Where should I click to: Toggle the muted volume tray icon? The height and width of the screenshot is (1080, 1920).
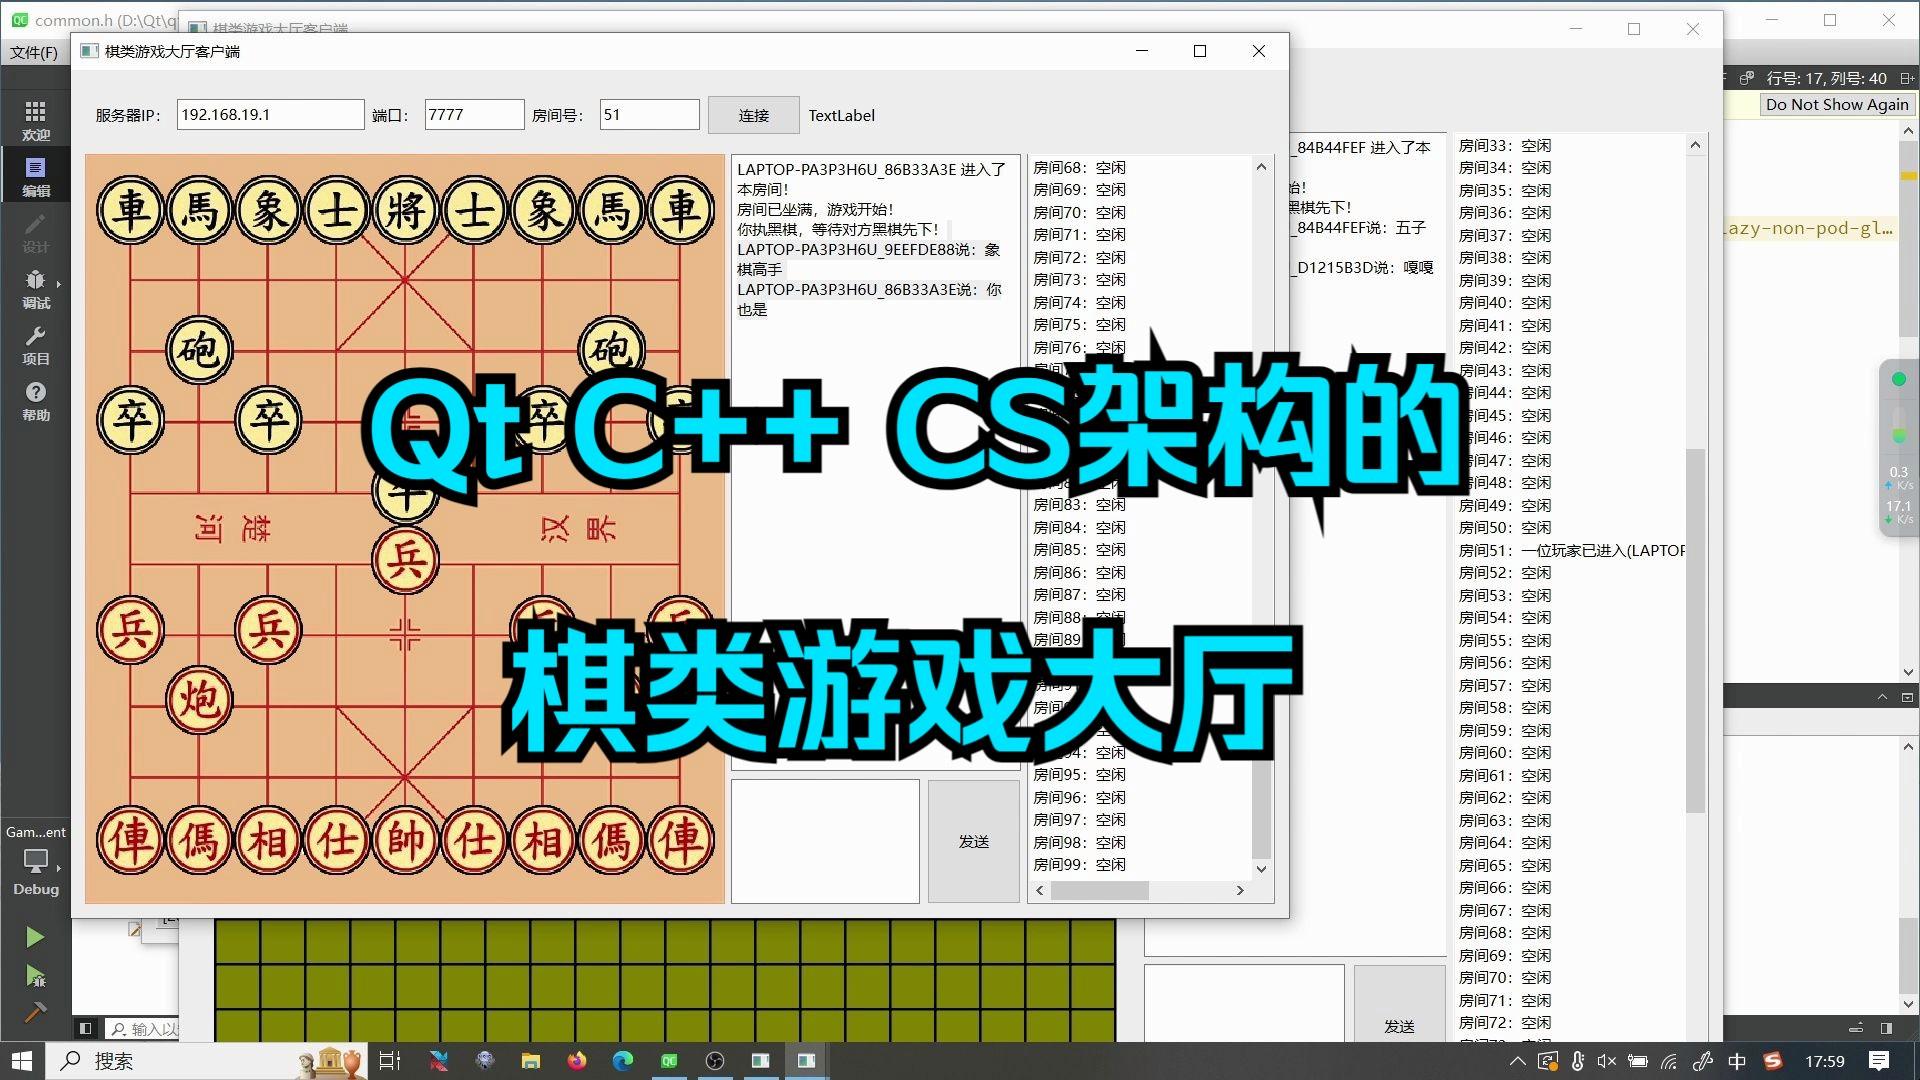[x=1607, y=1061]
